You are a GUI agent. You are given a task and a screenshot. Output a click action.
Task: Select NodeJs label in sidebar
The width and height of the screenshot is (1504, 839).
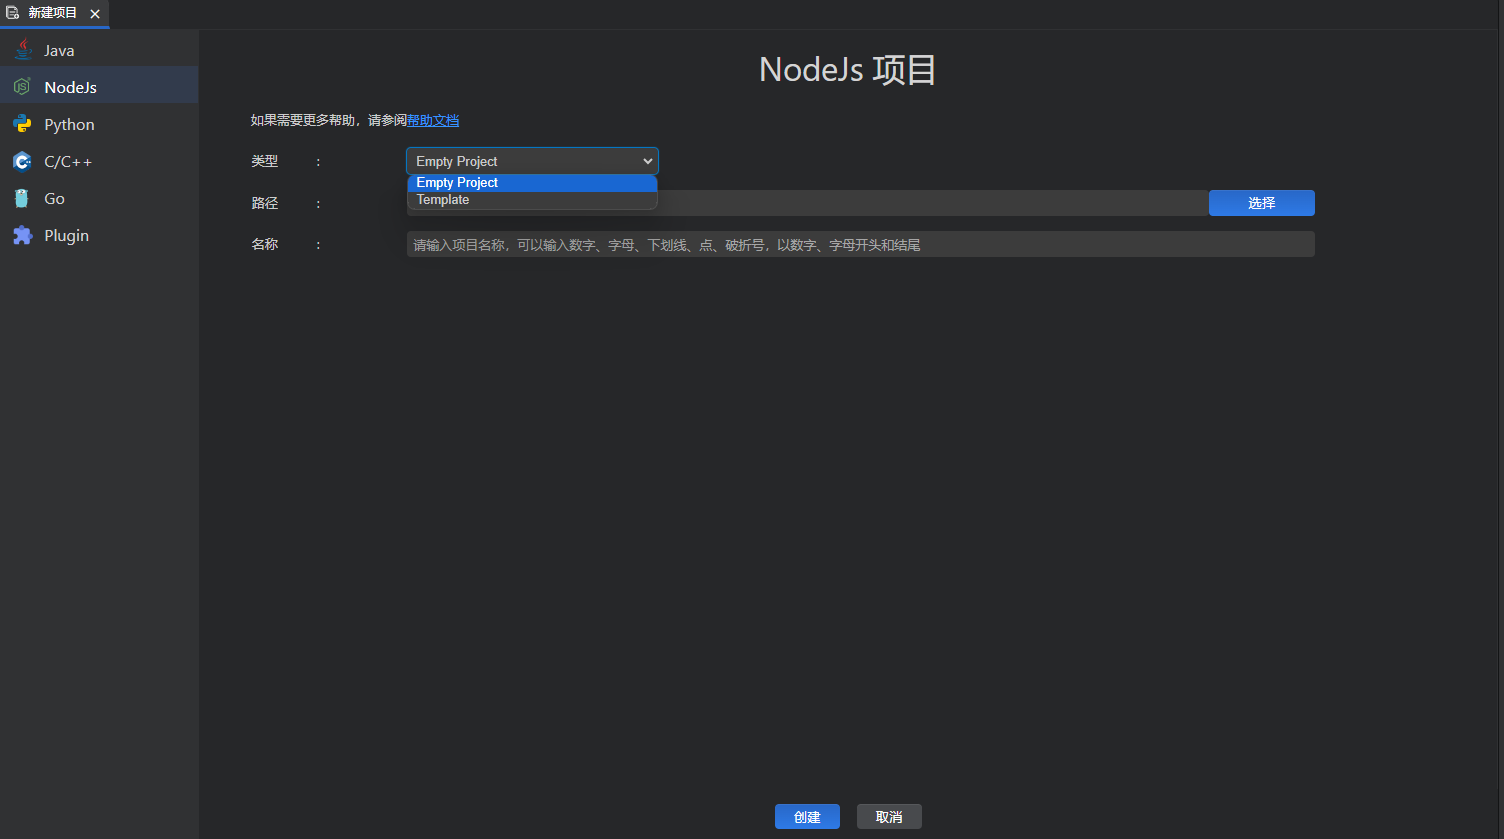tap(70, 87)
